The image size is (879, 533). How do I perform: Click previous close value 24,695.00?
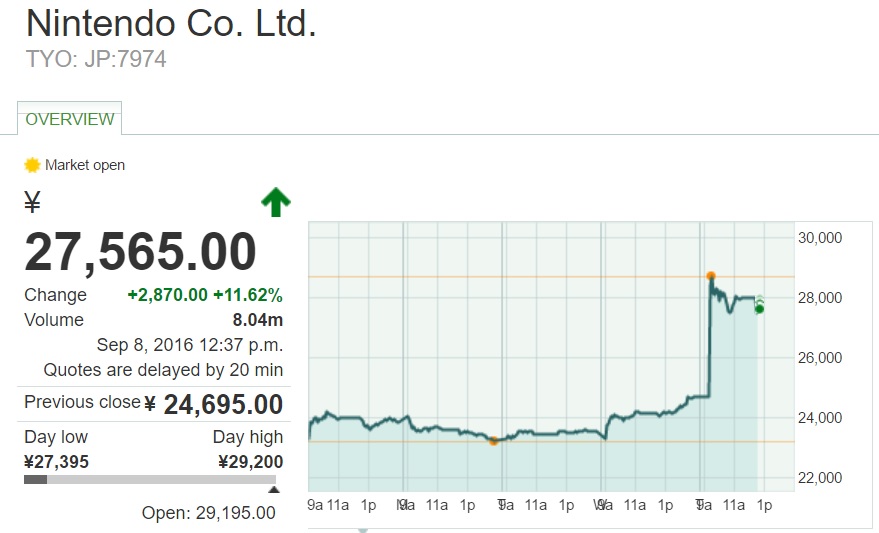[223, 404]
